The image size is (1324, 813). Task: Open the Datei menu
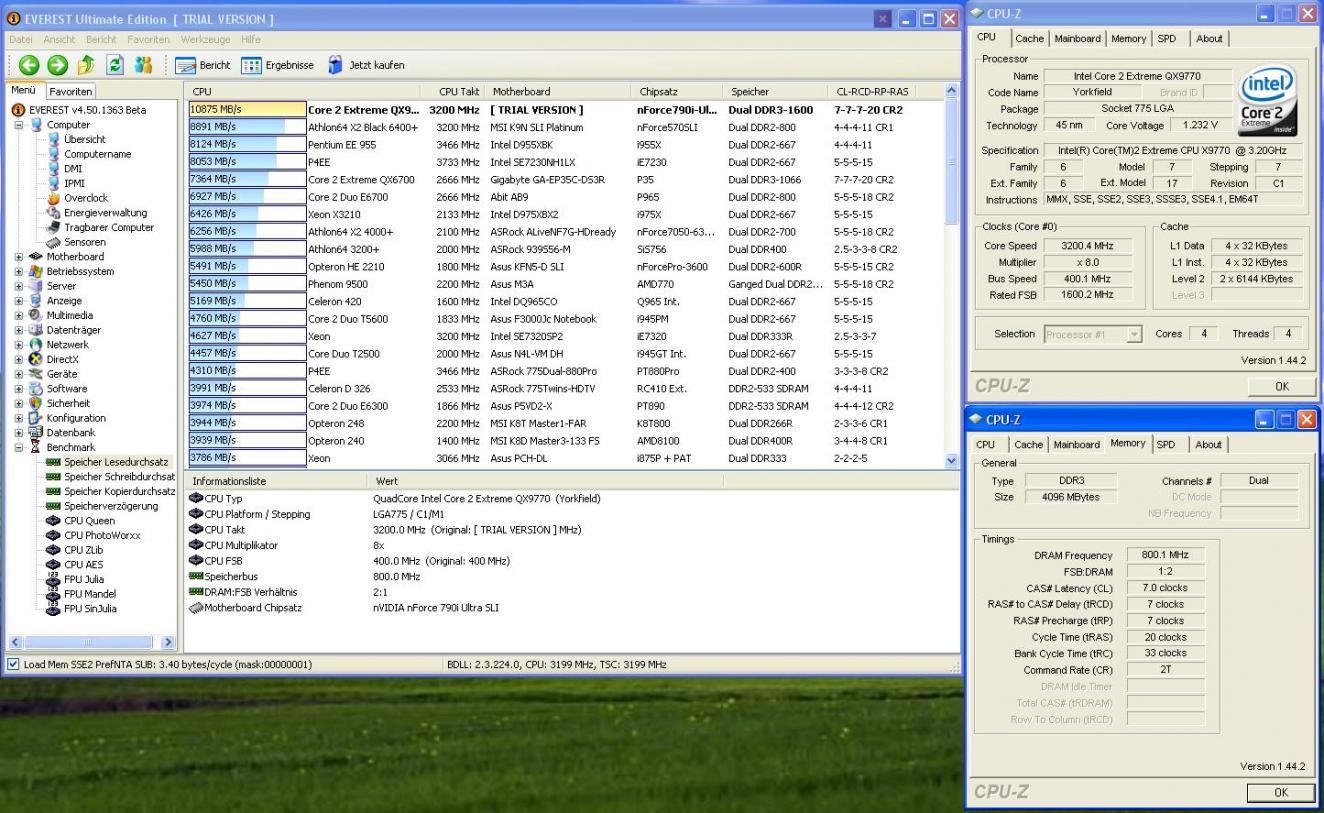tap(20, 39)
